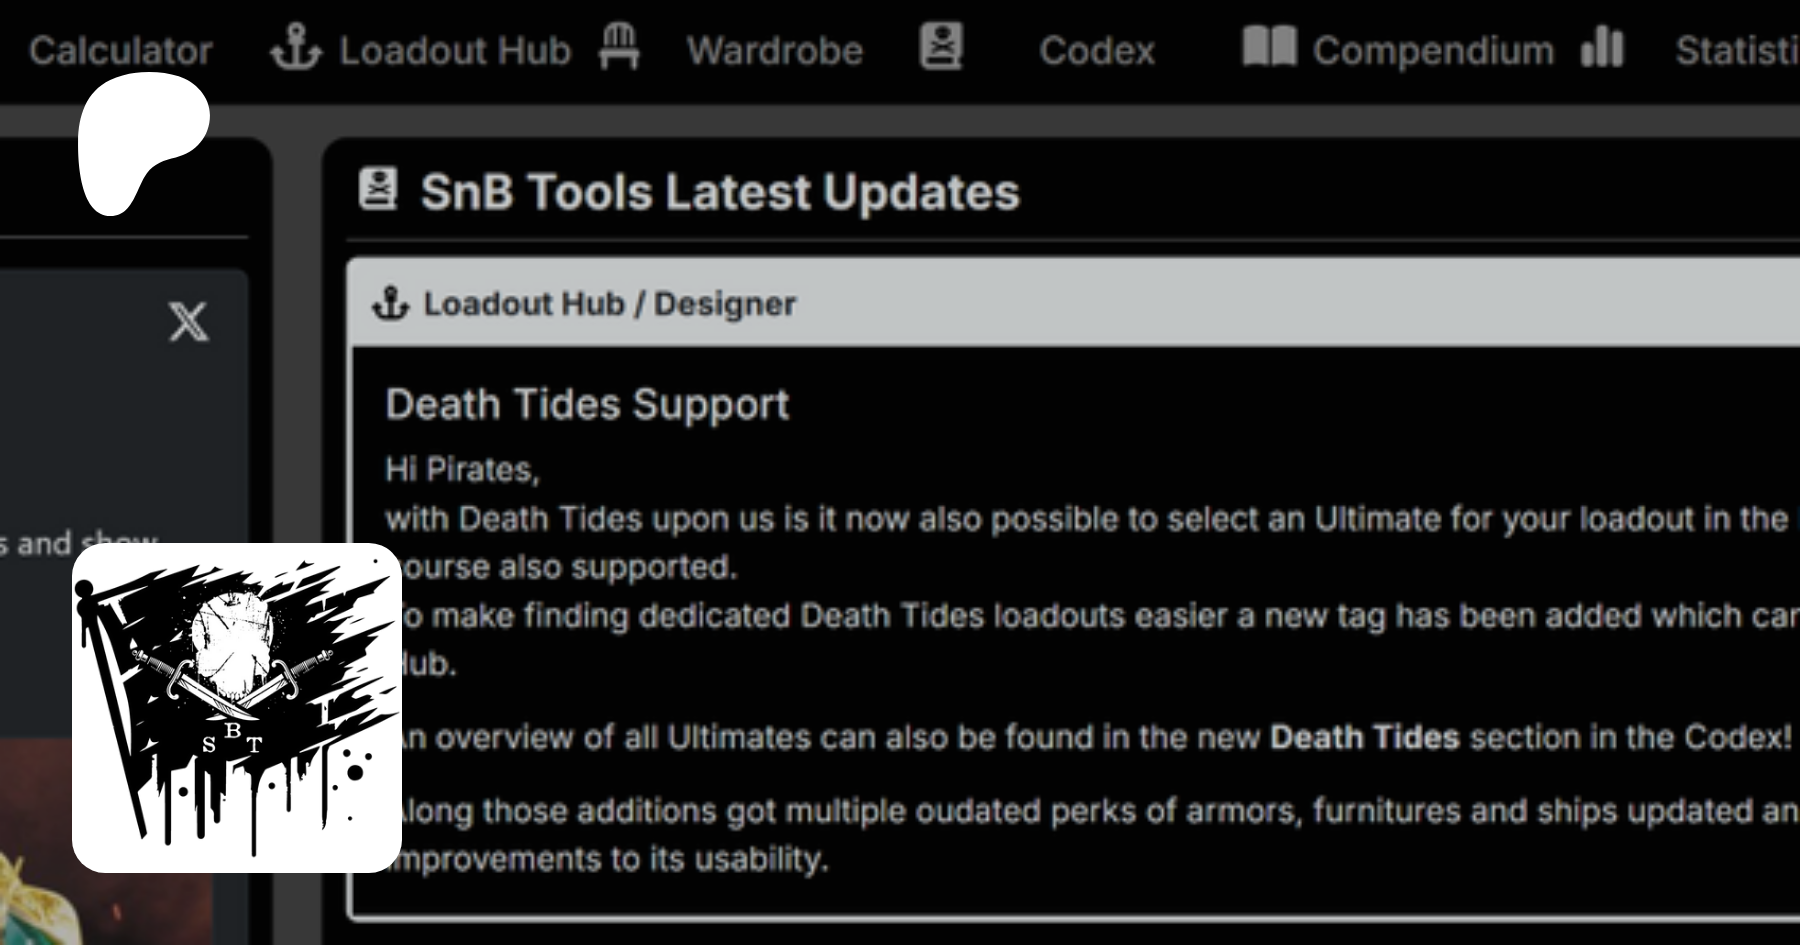The height and width of the screenshot is (945, 1800).
Task: Click the anchor icon in the Loadout Hub / Designer header
Action: [x=391, y=303]
